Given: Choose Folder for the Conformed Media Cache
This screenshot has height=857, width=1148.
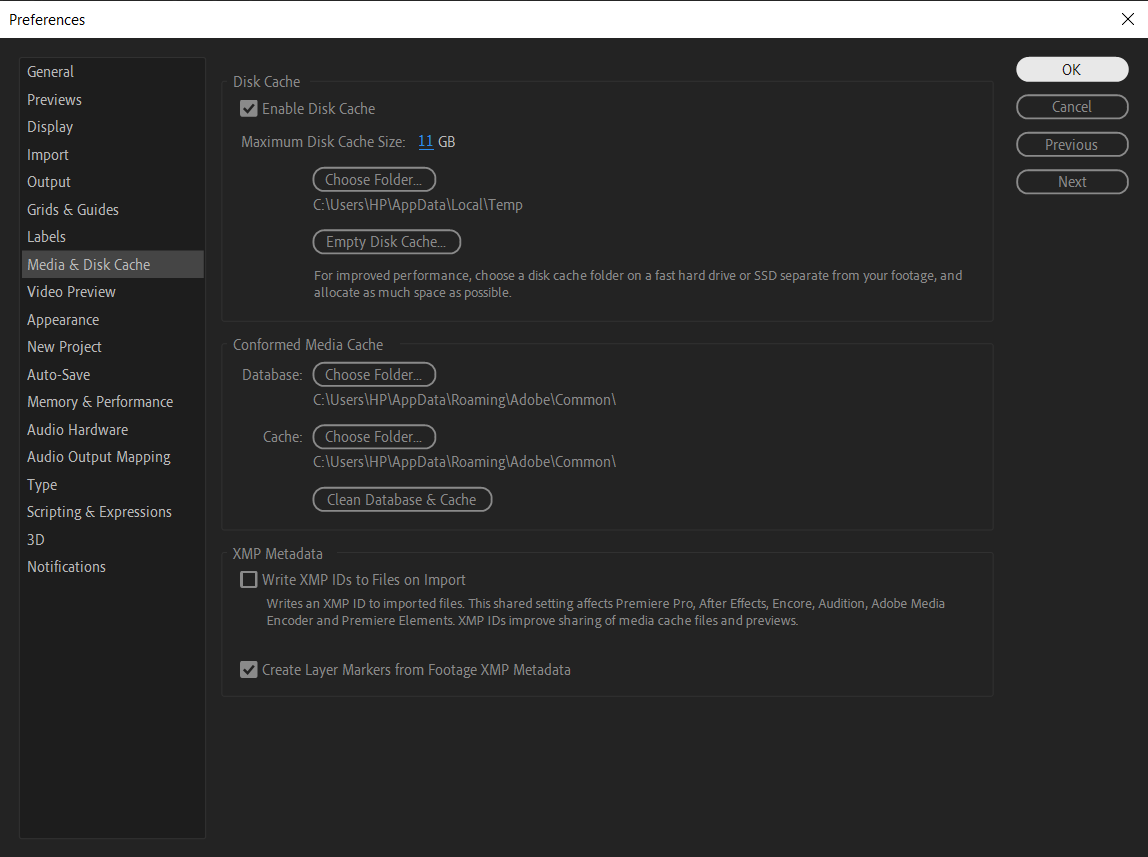Looking at the screenshot, I should tap(374, 437).
